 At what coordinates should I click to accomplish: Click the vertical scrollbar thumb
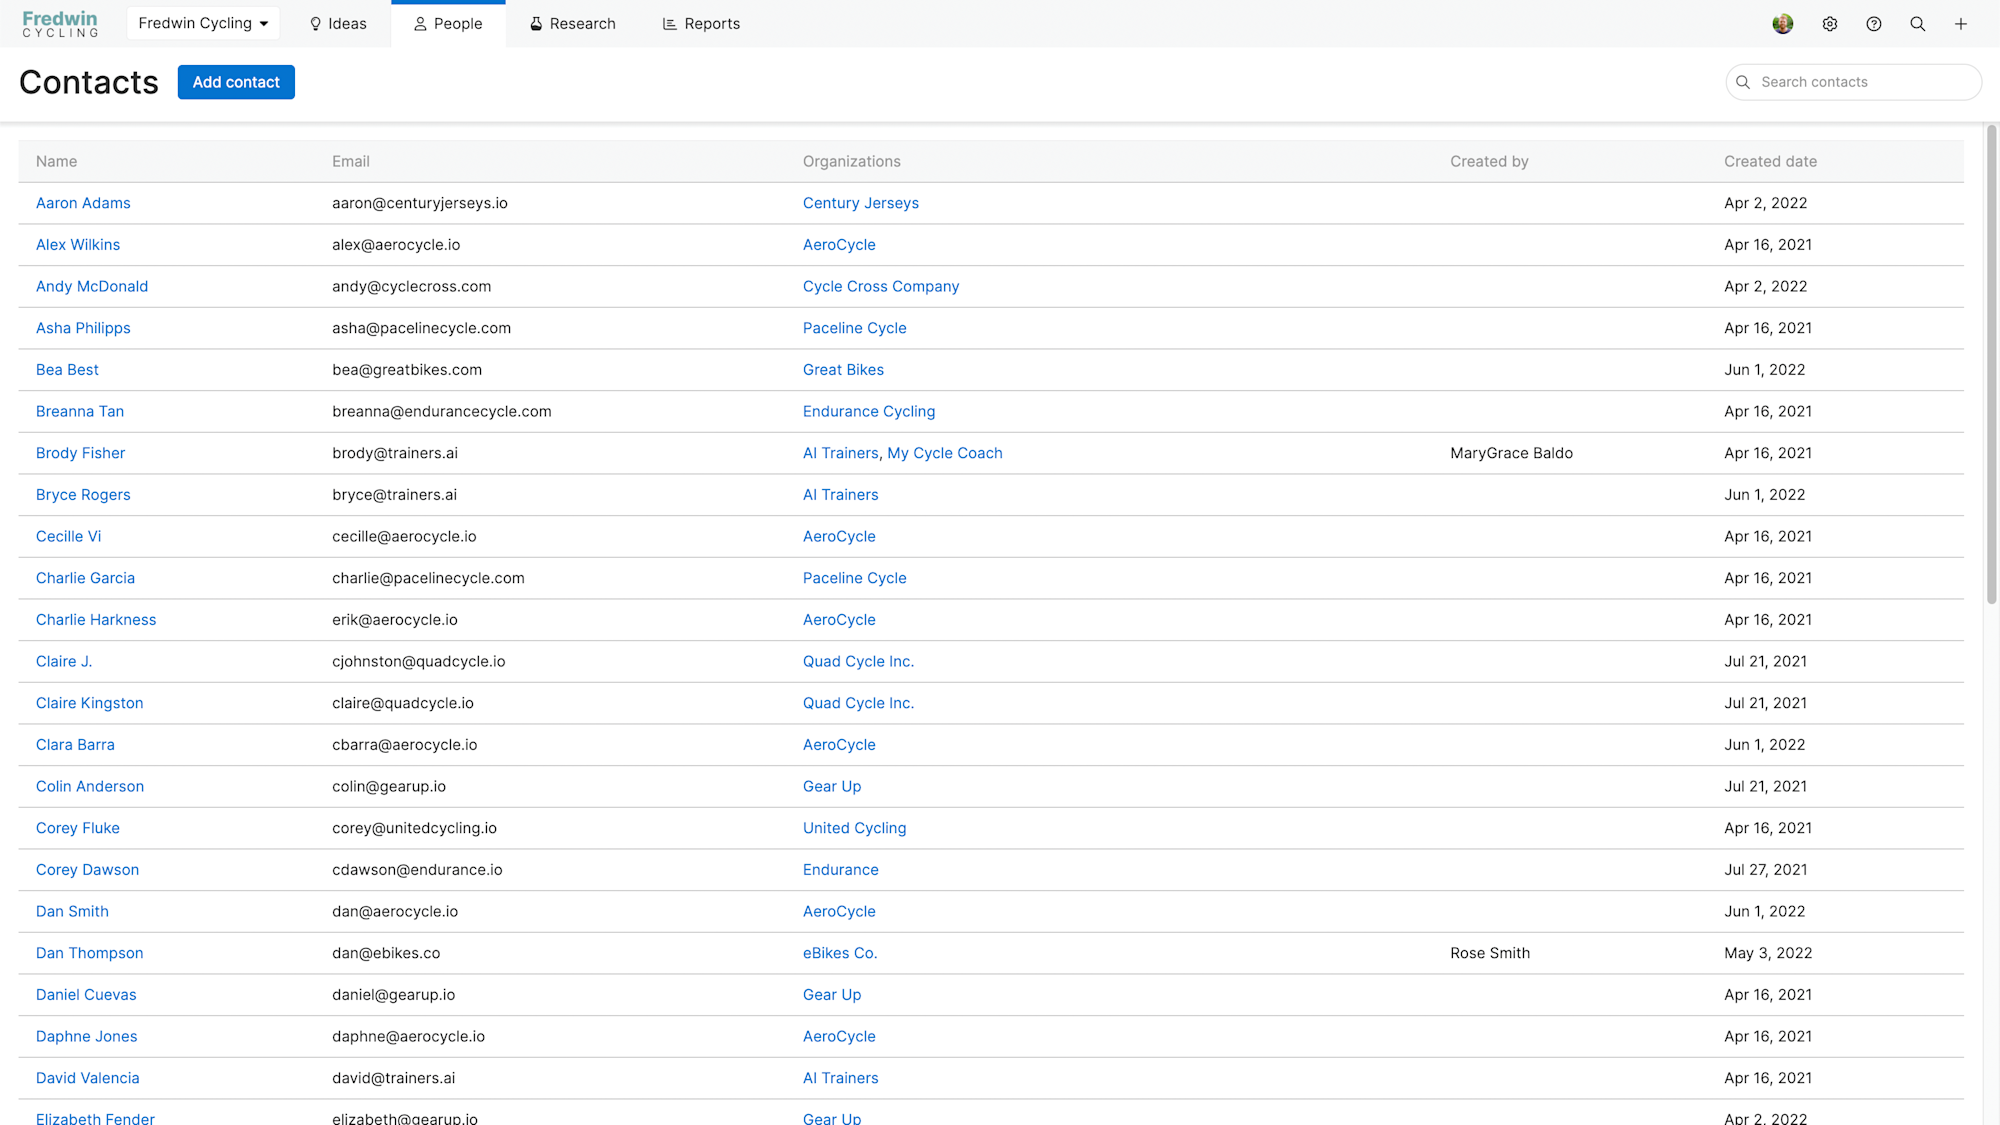[x=1991, y=364]
